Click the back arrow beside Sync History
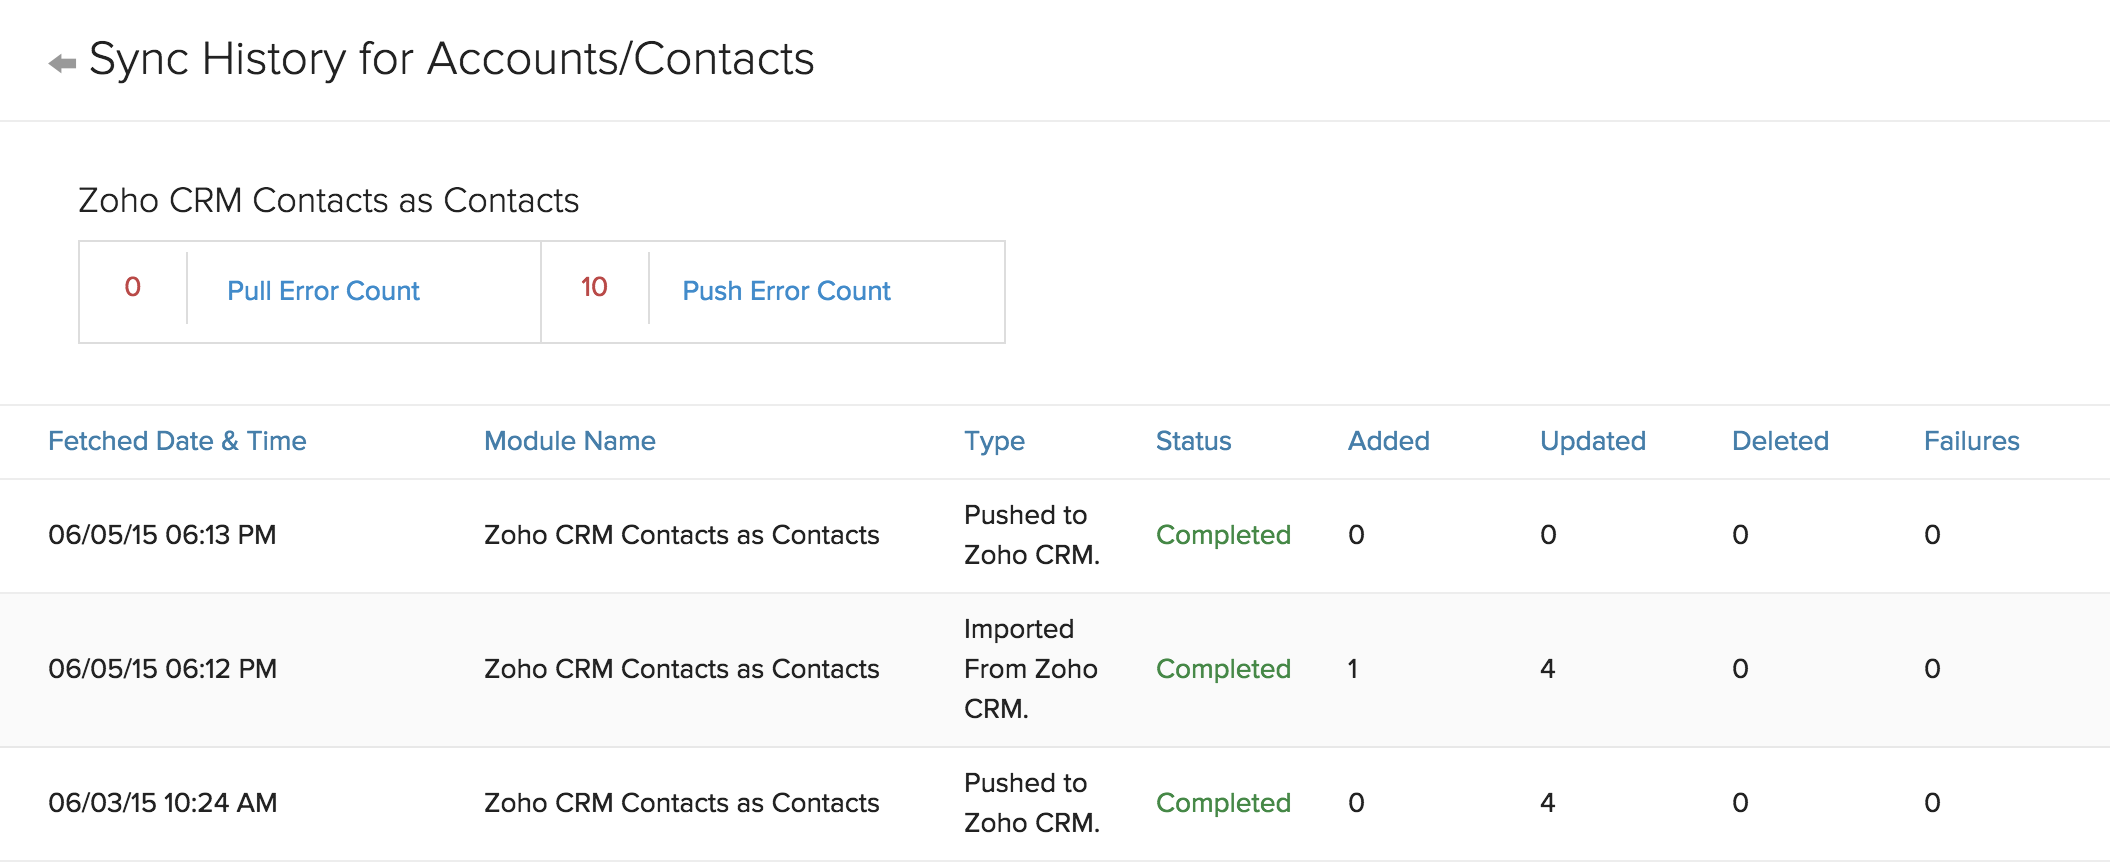The height and width of the screenshot is (868, 2110). 62,63
